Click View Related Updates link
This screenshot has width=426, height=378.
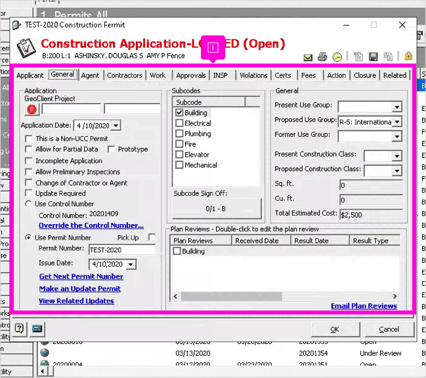click(76, 301)
